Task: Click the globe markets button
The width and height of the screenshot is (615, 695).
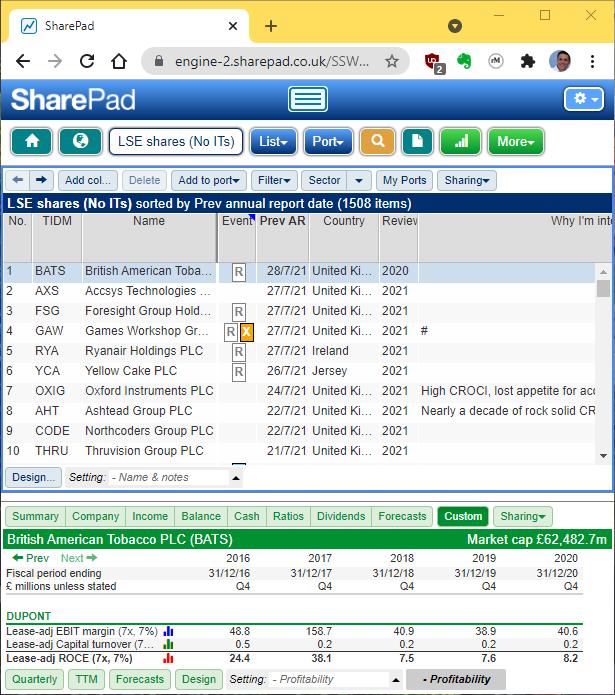Action: tap(81, 141)
